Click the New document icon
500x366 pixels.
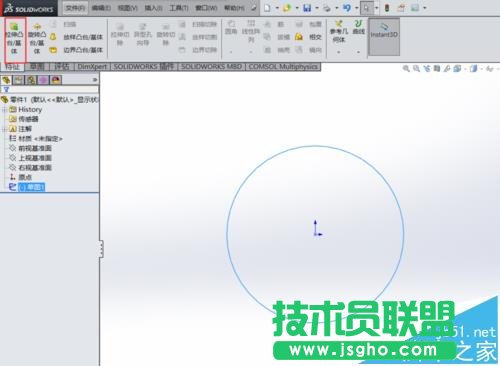267,8
